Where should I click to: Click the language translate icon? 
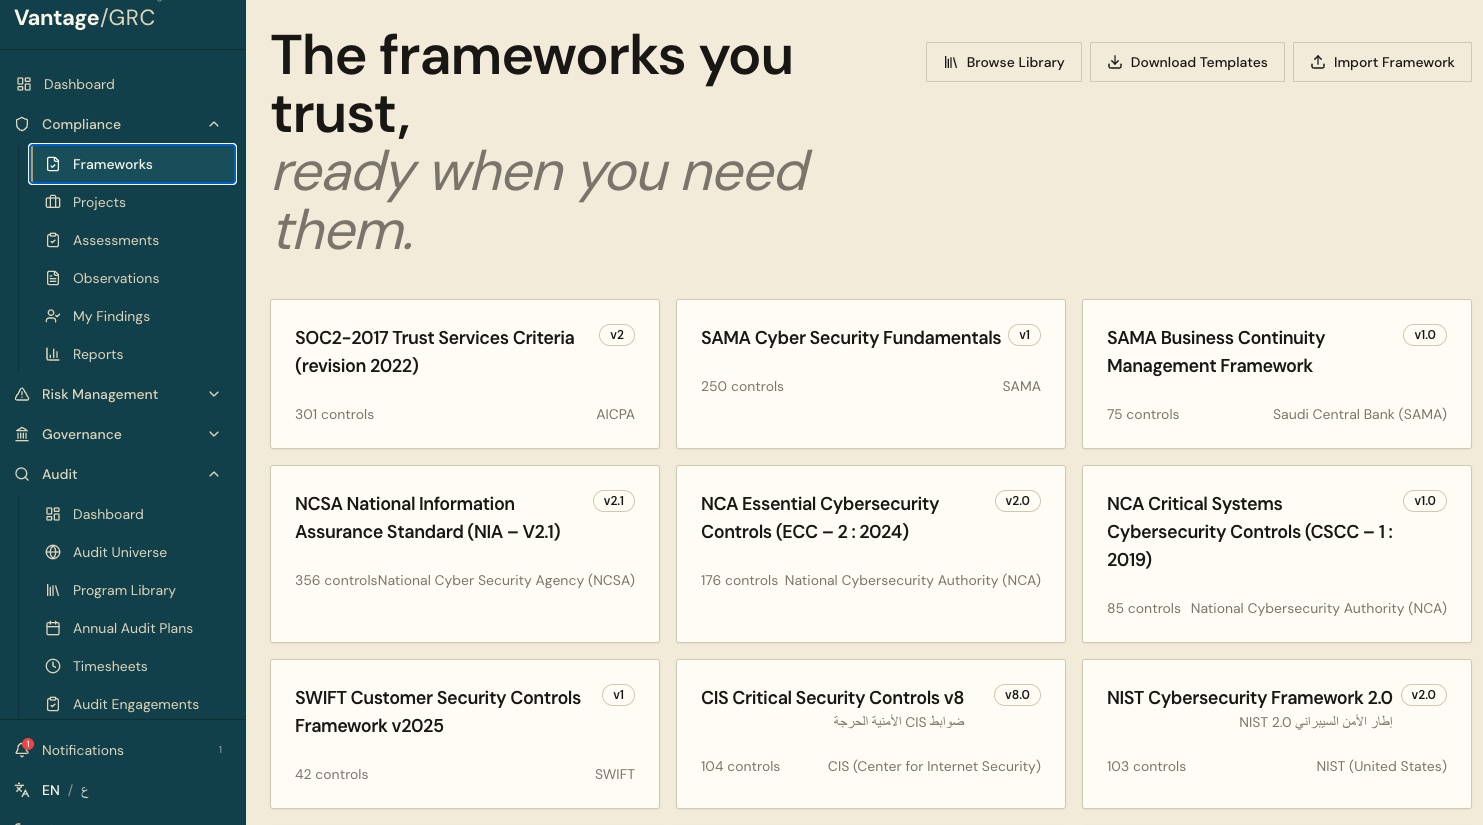pyautogui.click(x=22, y=790)
